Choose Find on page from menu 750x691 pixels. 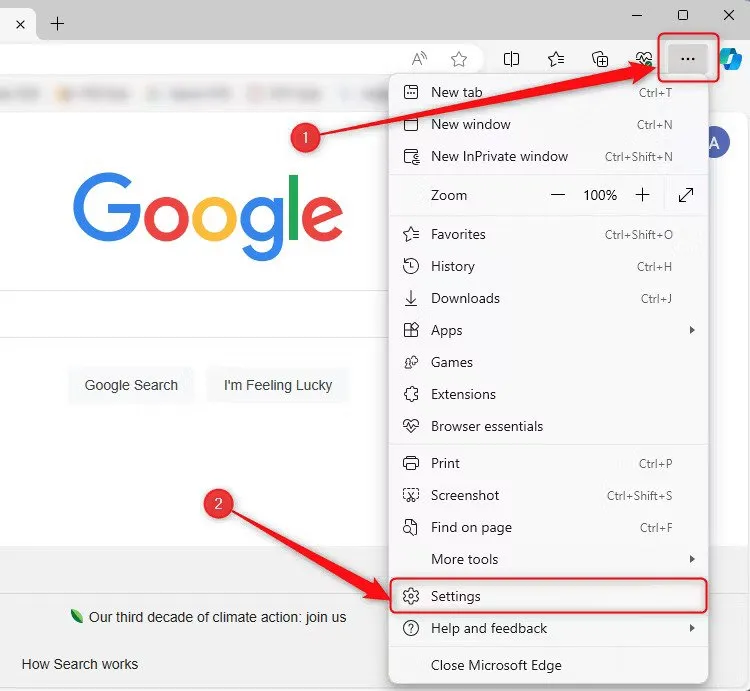[548, 527]
